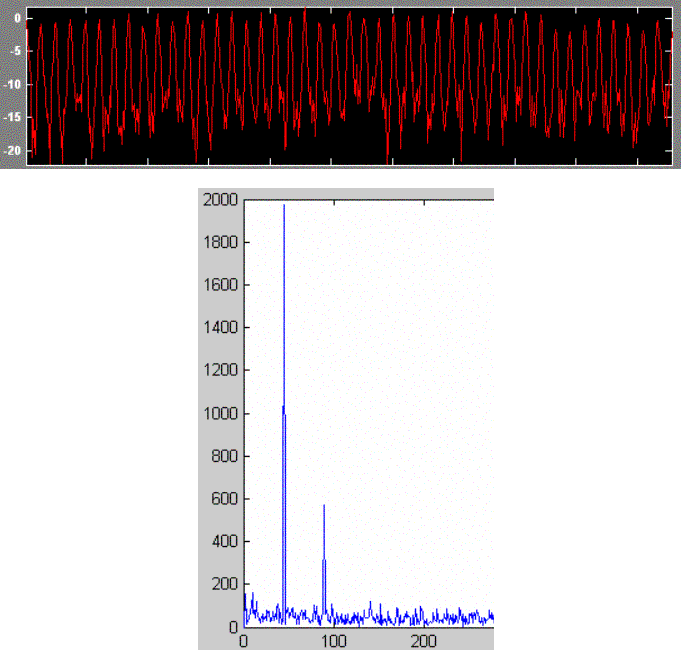Image resolution: width=681 pixels, height=651 pixels.
Task: Click the 2000 label on the spectrum y-axis
Action: [221, 200]
